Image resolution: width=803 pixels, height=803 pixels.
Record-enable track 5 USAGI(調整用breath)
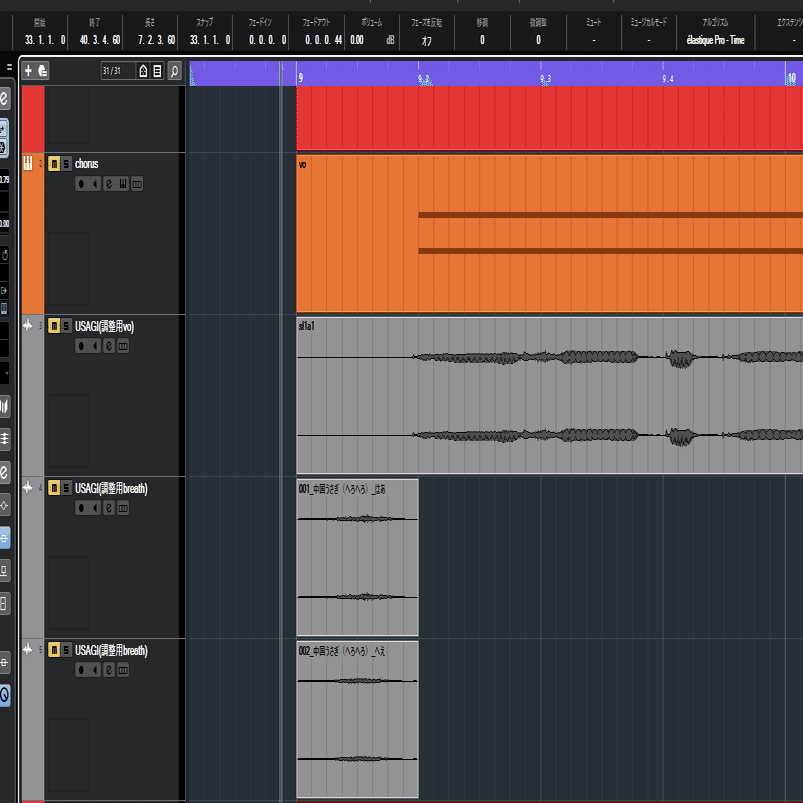tap(81, 669)
